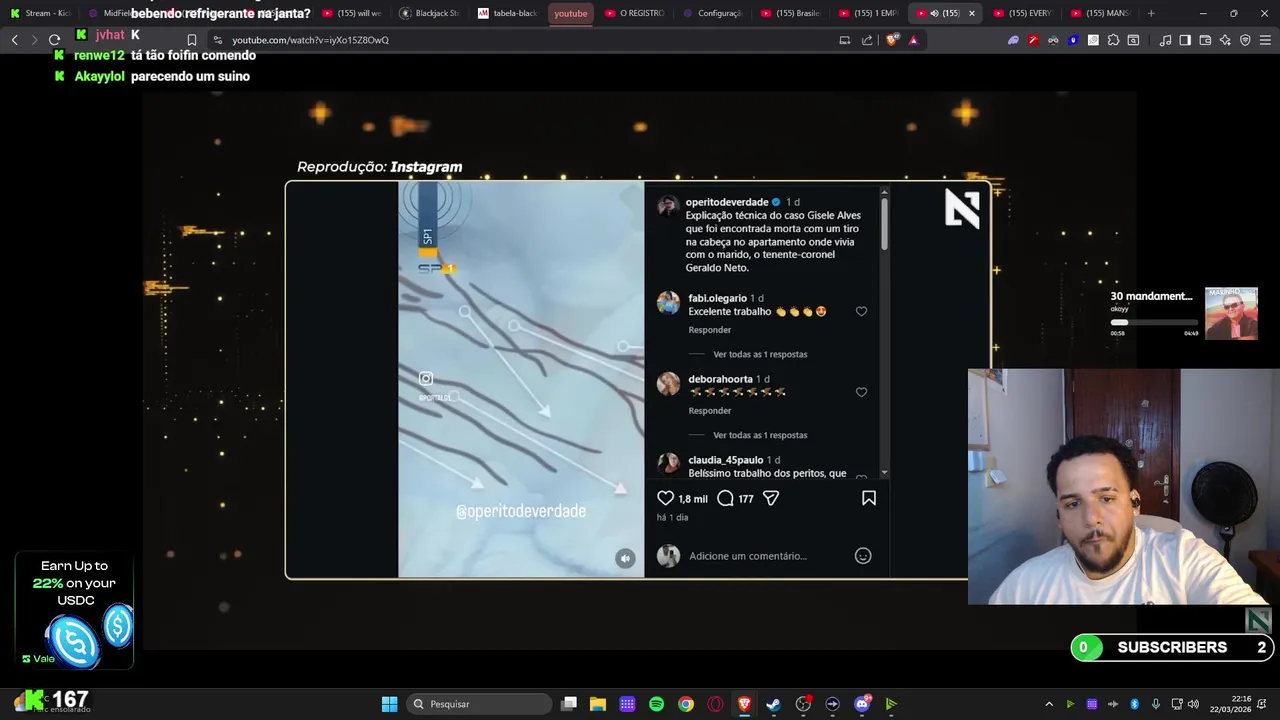The image size is (1280, 720).
Task: Expand deborahoorta's replies: Ver todas as 1 respostas
Action: pyautogui.click(x=760, y=436)
